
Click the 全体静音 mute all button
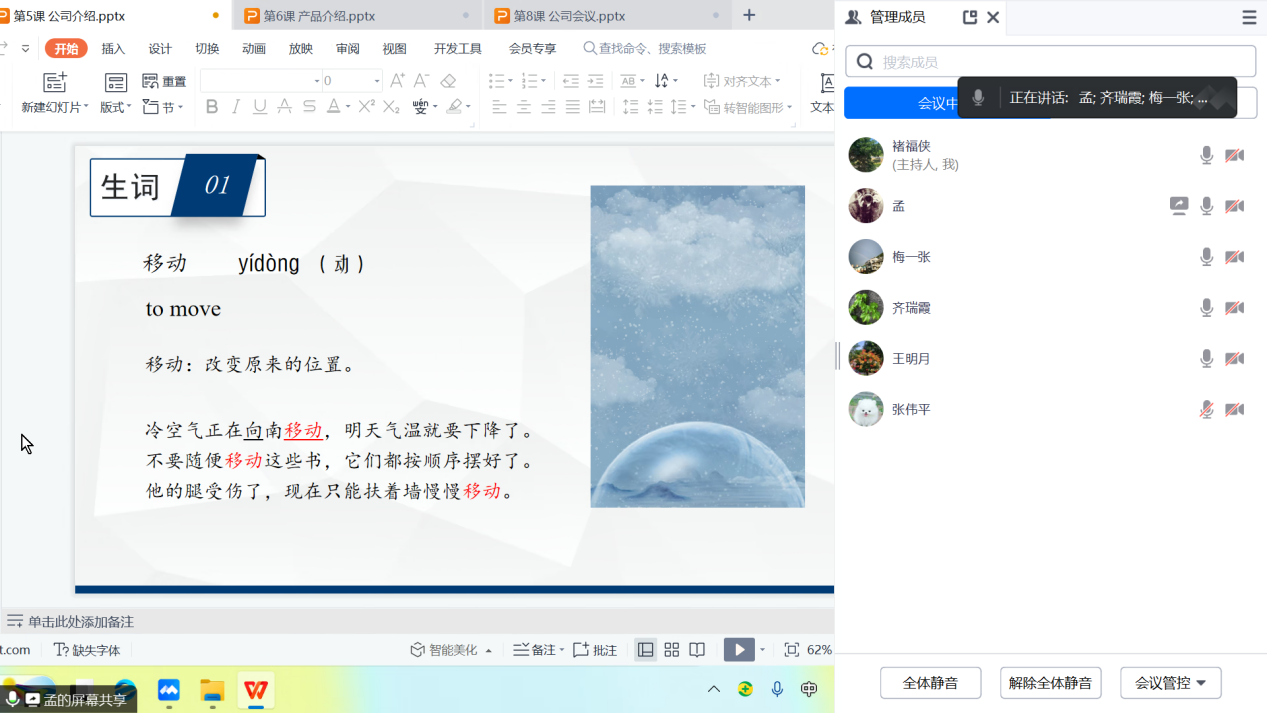[x=930, y=683]
